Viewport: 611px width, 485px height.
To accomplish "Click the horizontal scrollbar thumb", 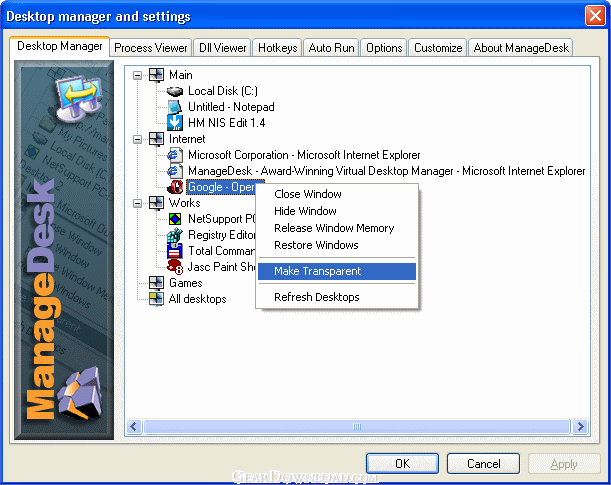I will pos(357,427).
